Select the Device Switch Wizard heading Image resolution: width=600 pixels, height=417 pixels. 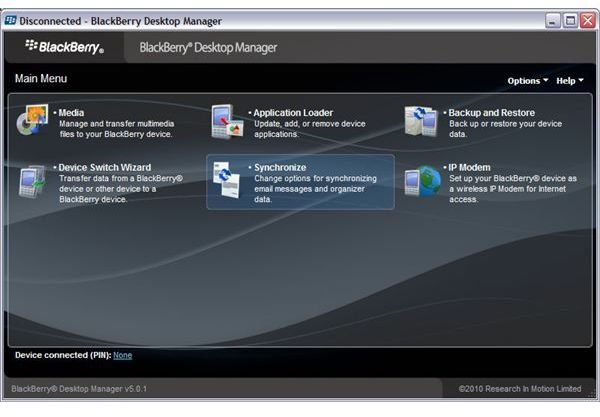click(104, 168)
